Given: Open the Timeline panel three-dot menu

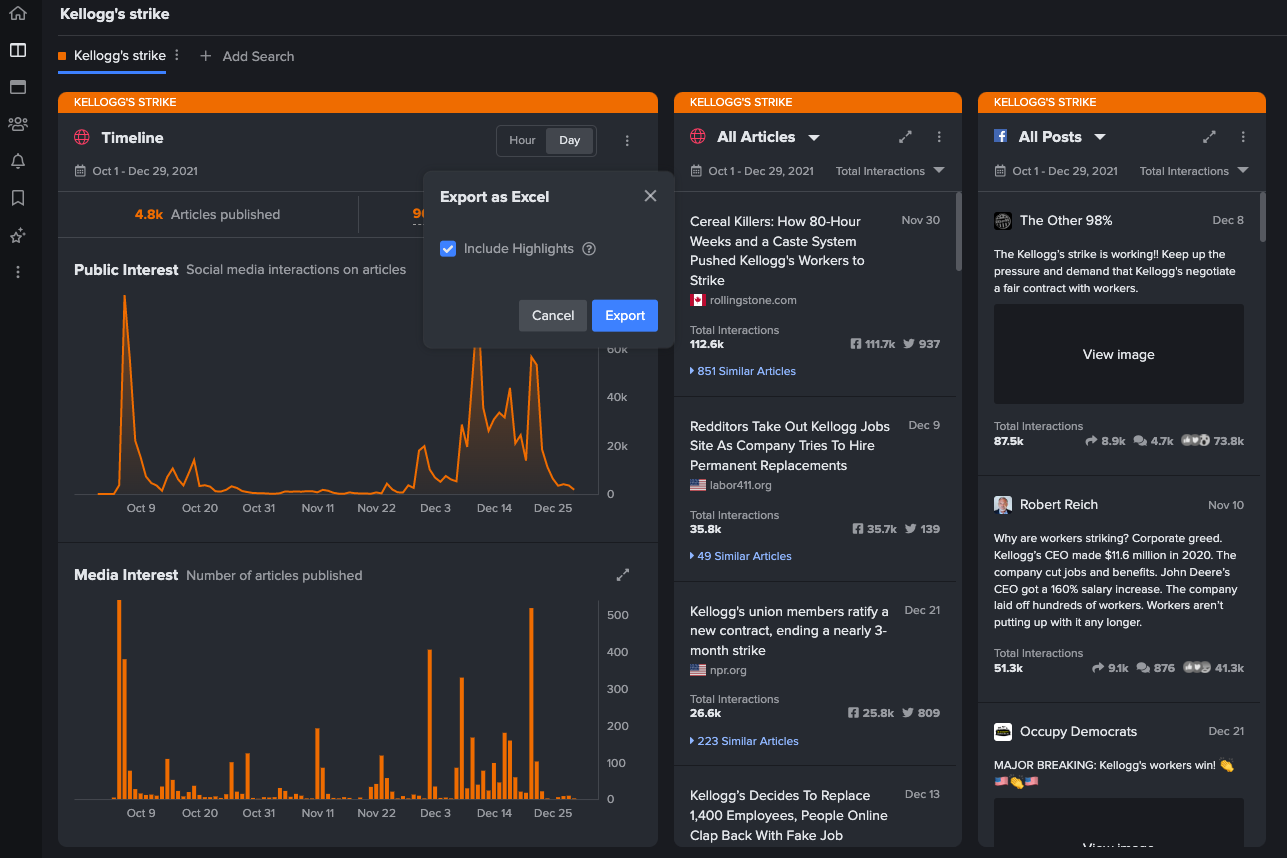Looking at the screenshot, I should [x=627, y=141].
